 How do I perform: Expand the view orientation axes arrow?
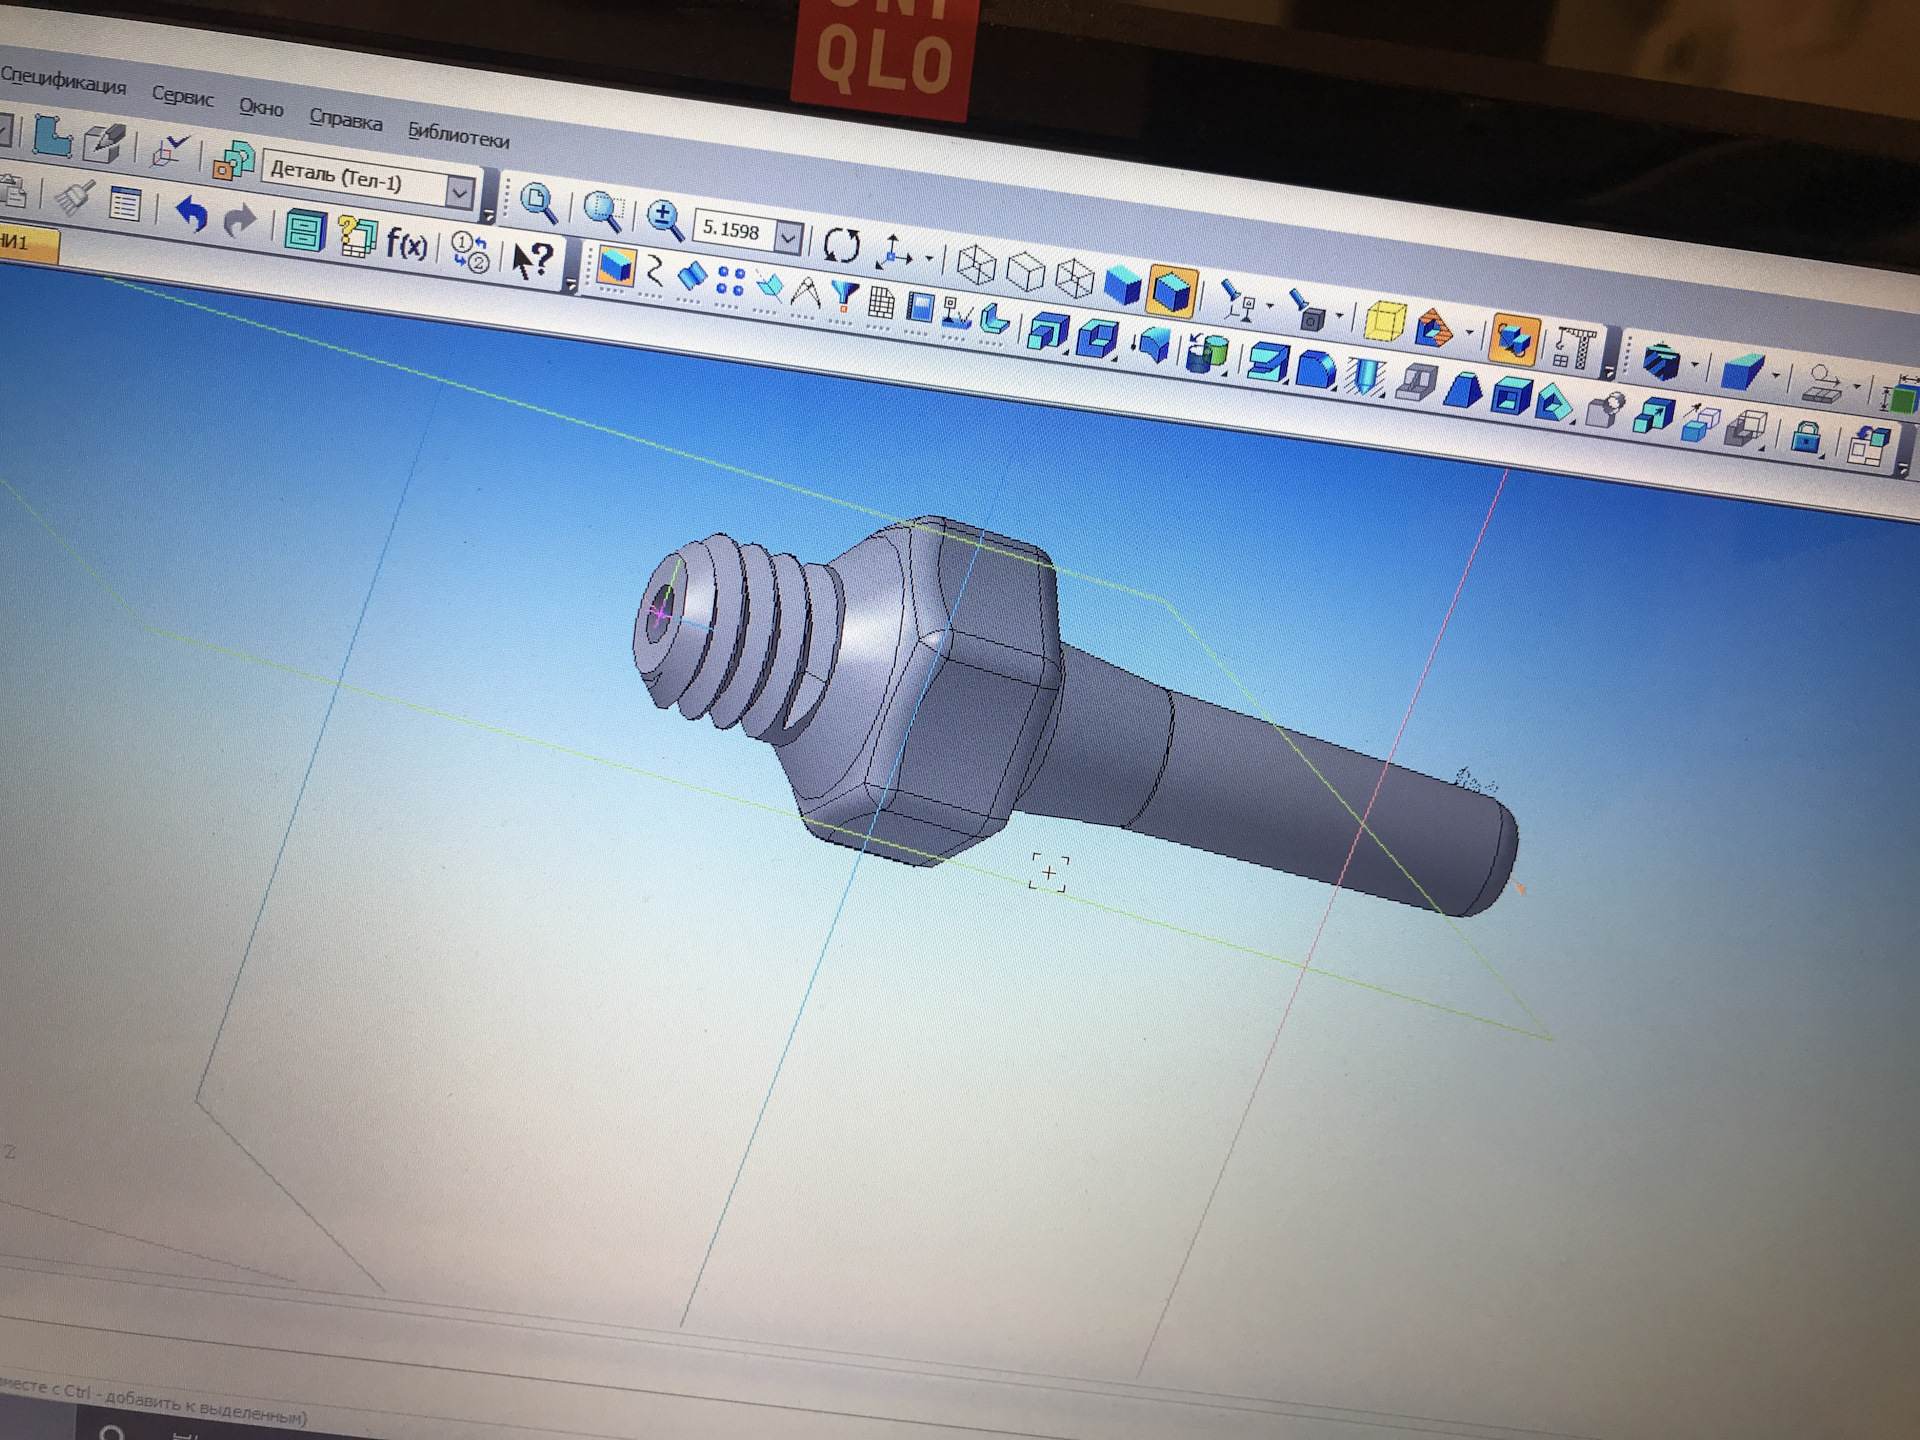tap(929, 259)
